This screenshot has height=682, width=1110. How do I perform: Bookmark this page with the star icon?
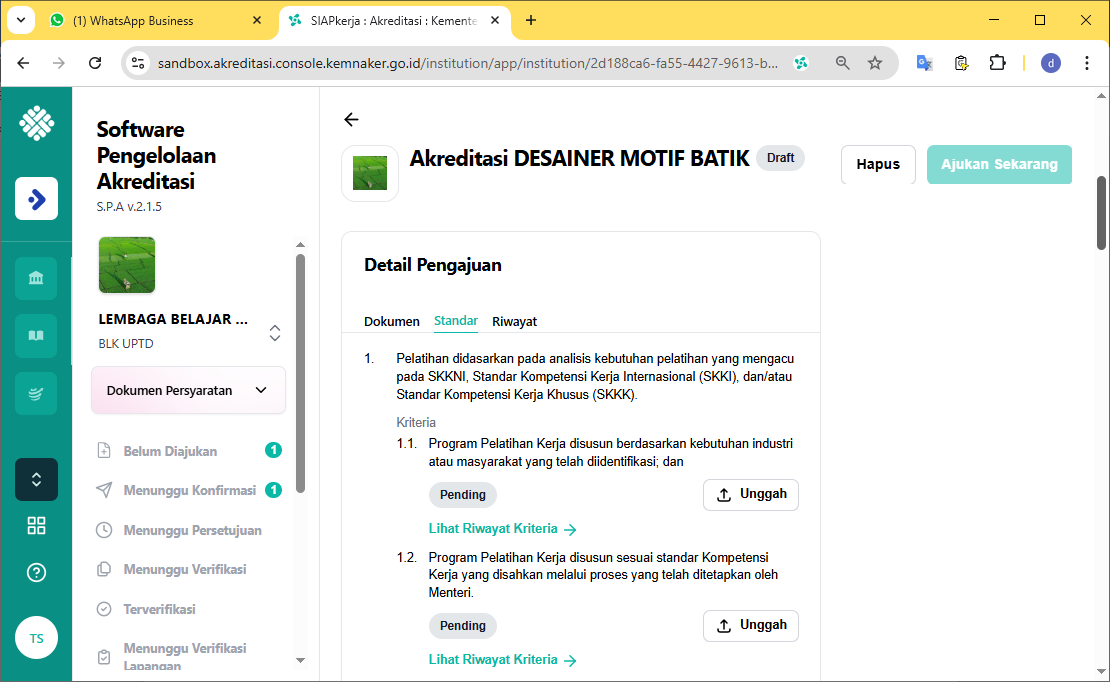(x=875, y=63)
